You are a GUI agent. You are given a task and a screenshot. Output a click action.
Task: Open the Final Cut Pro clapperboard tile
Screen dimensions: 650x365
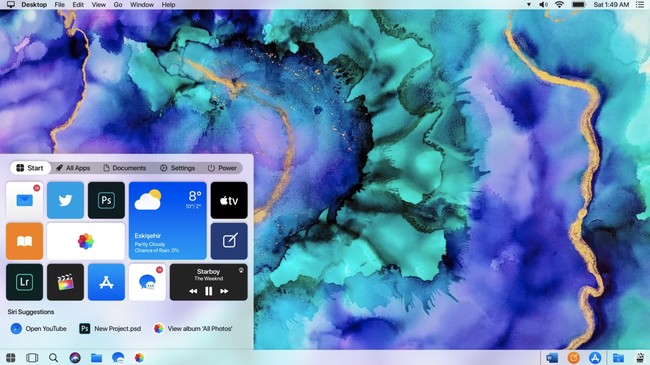65,282
